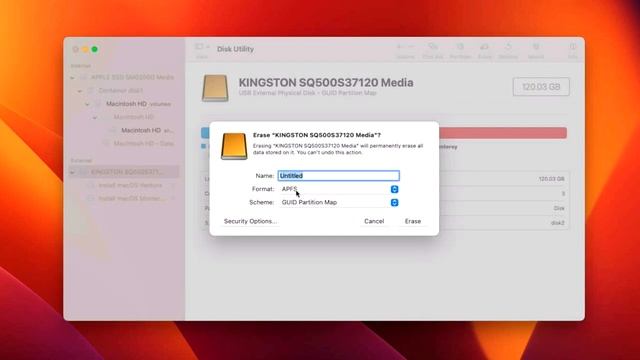Click the yellow minimize window button

click(x=85, y=49)
